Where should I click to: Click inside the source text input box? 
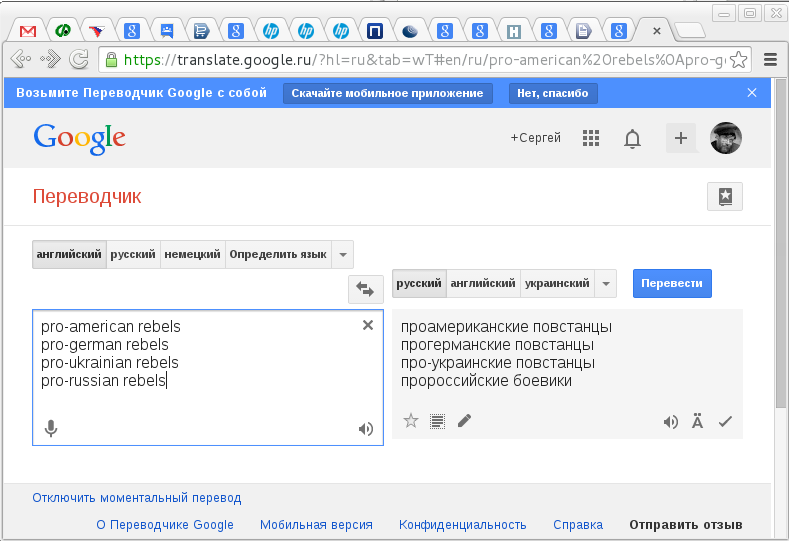(200, 400)
